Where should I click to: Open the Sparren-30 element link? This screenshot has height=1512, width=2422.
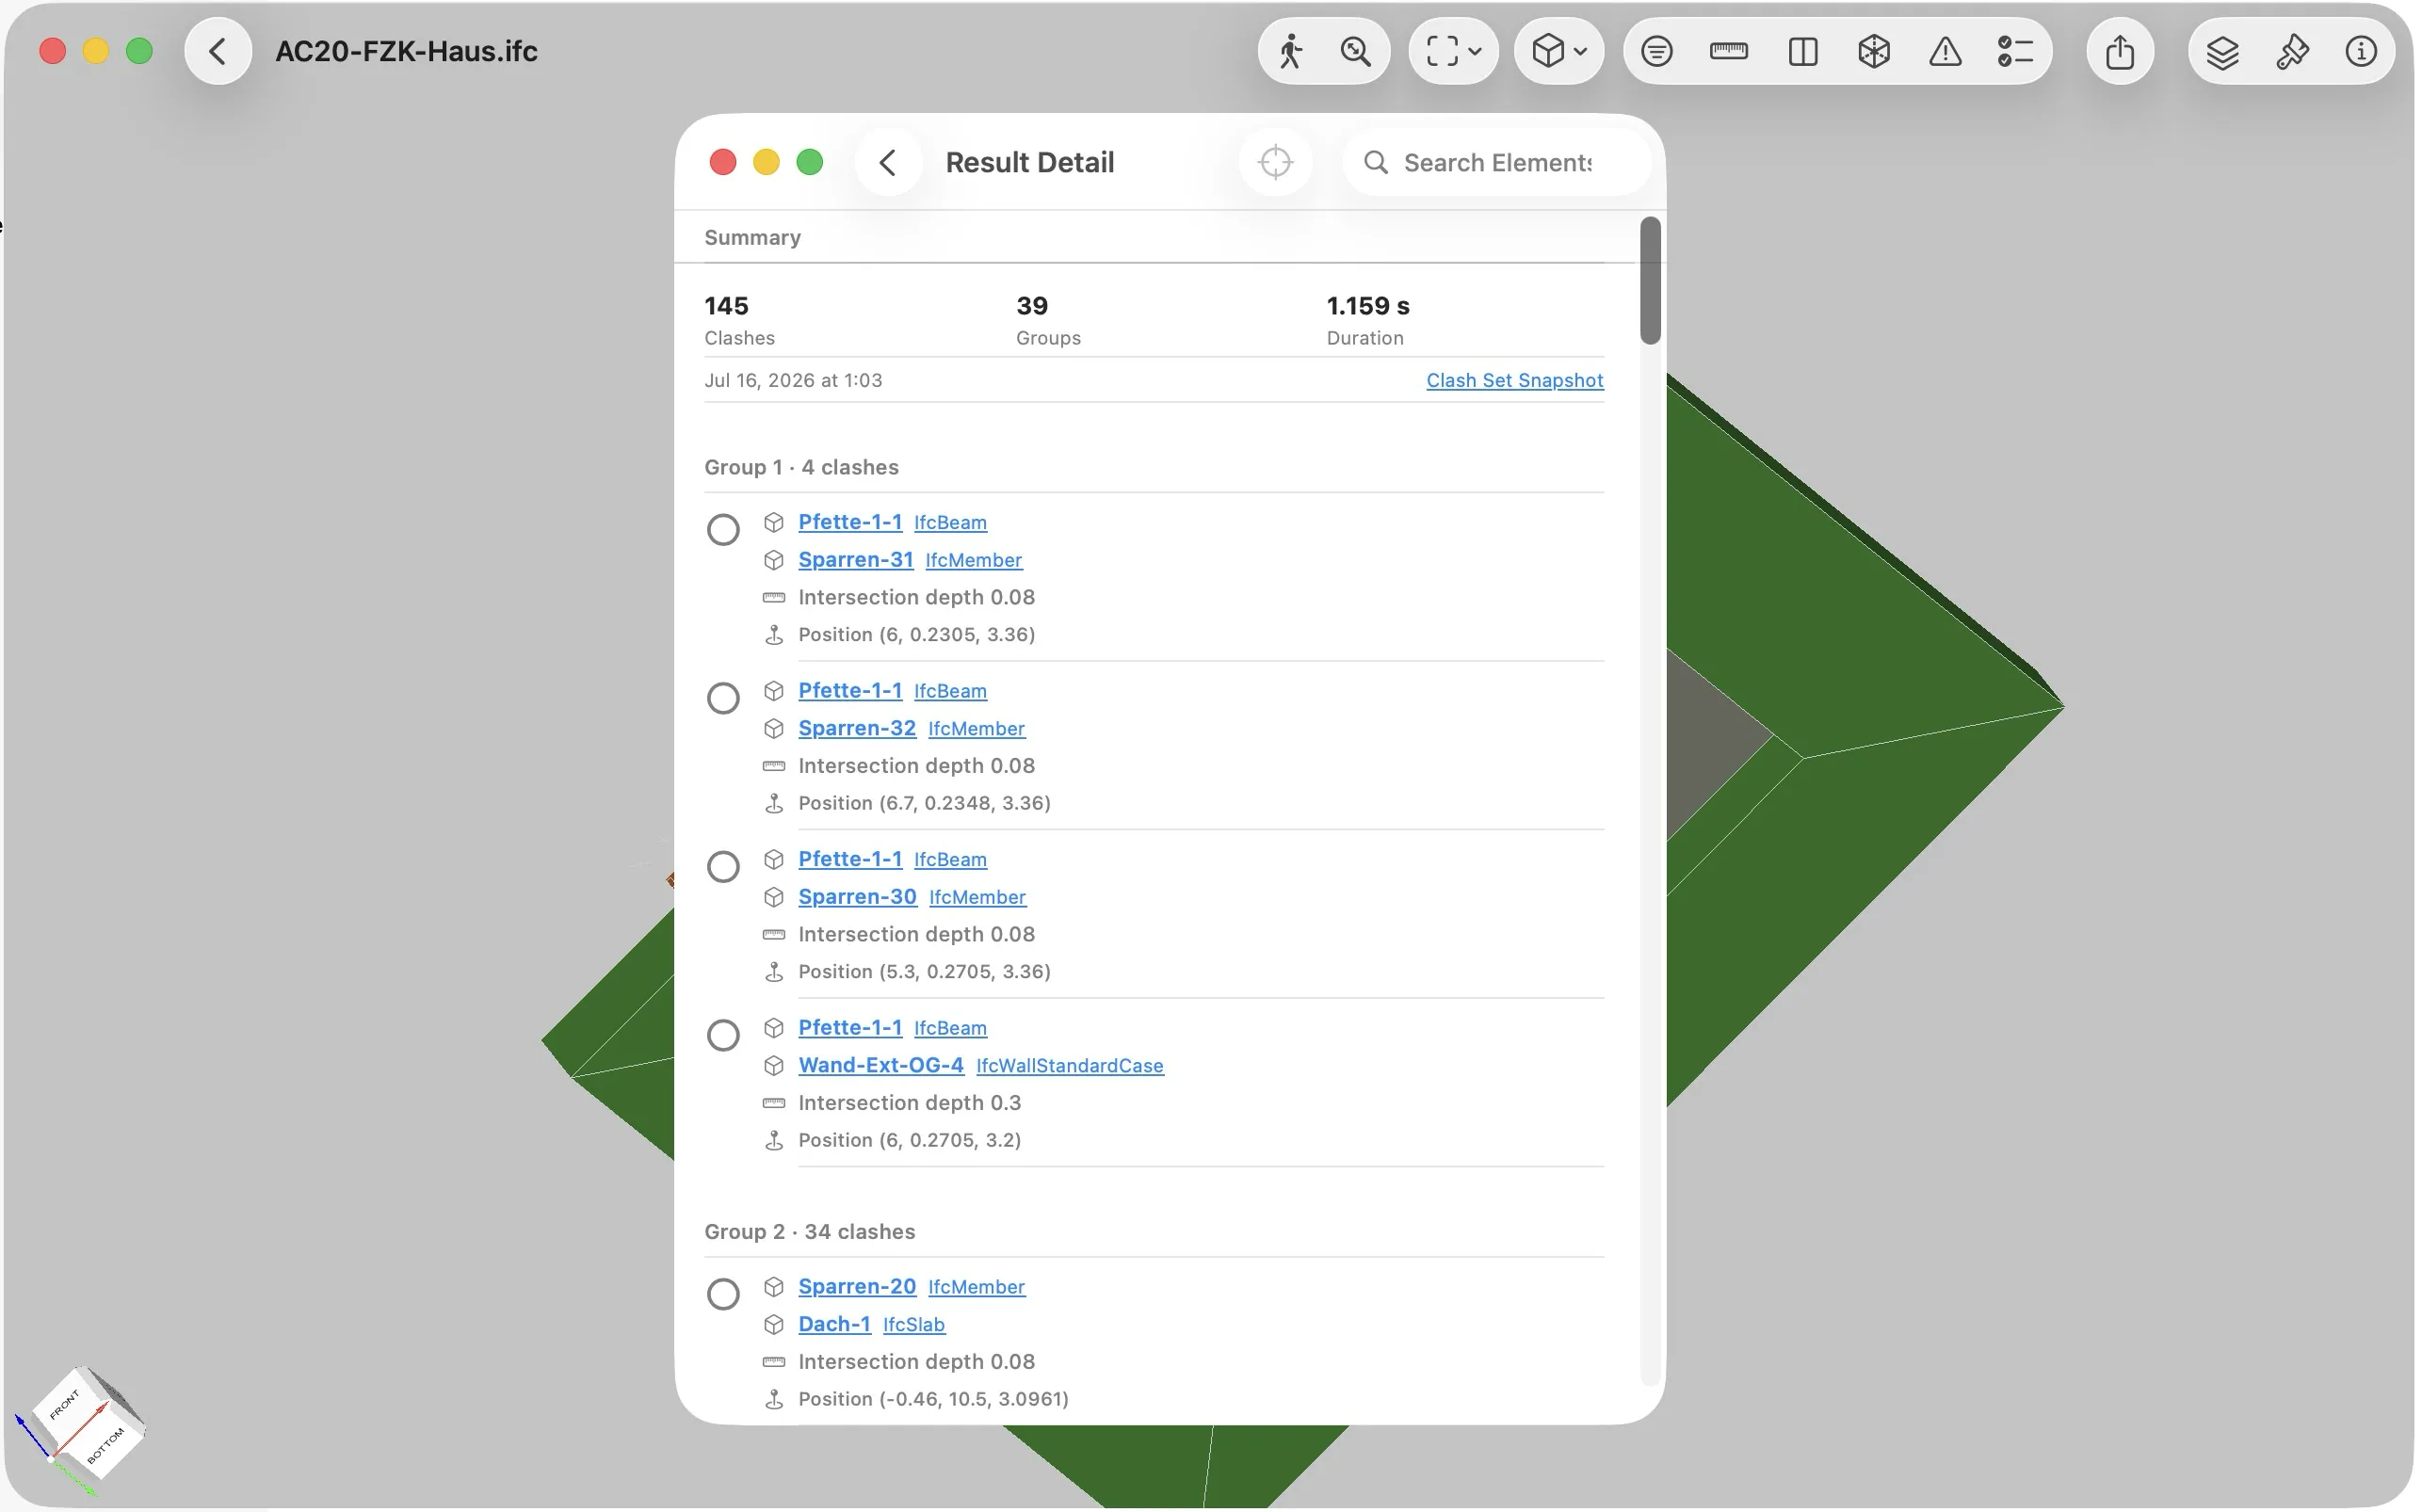click(857, 897)
